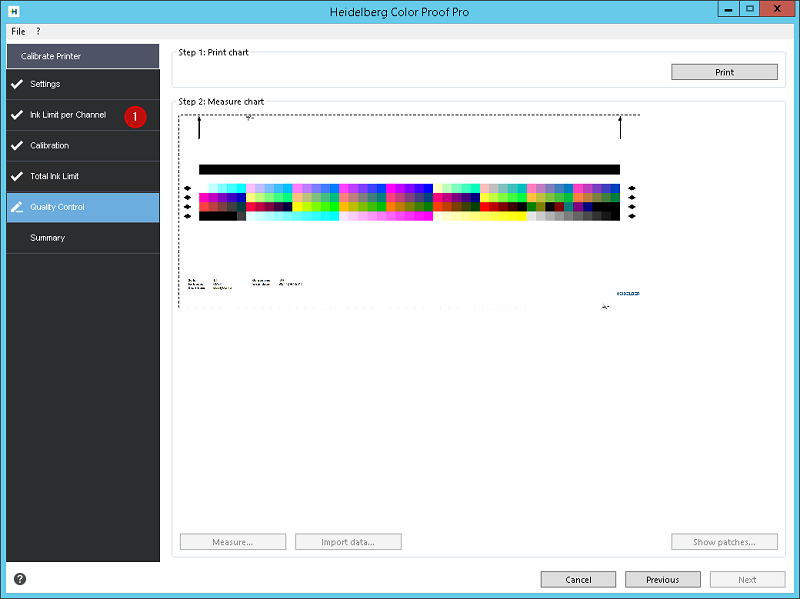
Task: Click the checkmark icon beside Total Ink Limit
Action: (x=17, y=176)
